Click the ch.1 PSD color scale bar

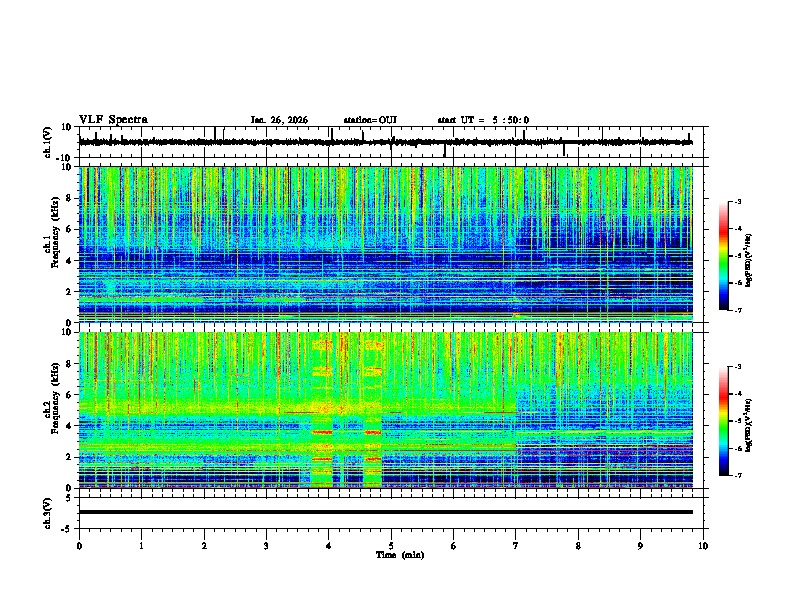click(723, 255)
